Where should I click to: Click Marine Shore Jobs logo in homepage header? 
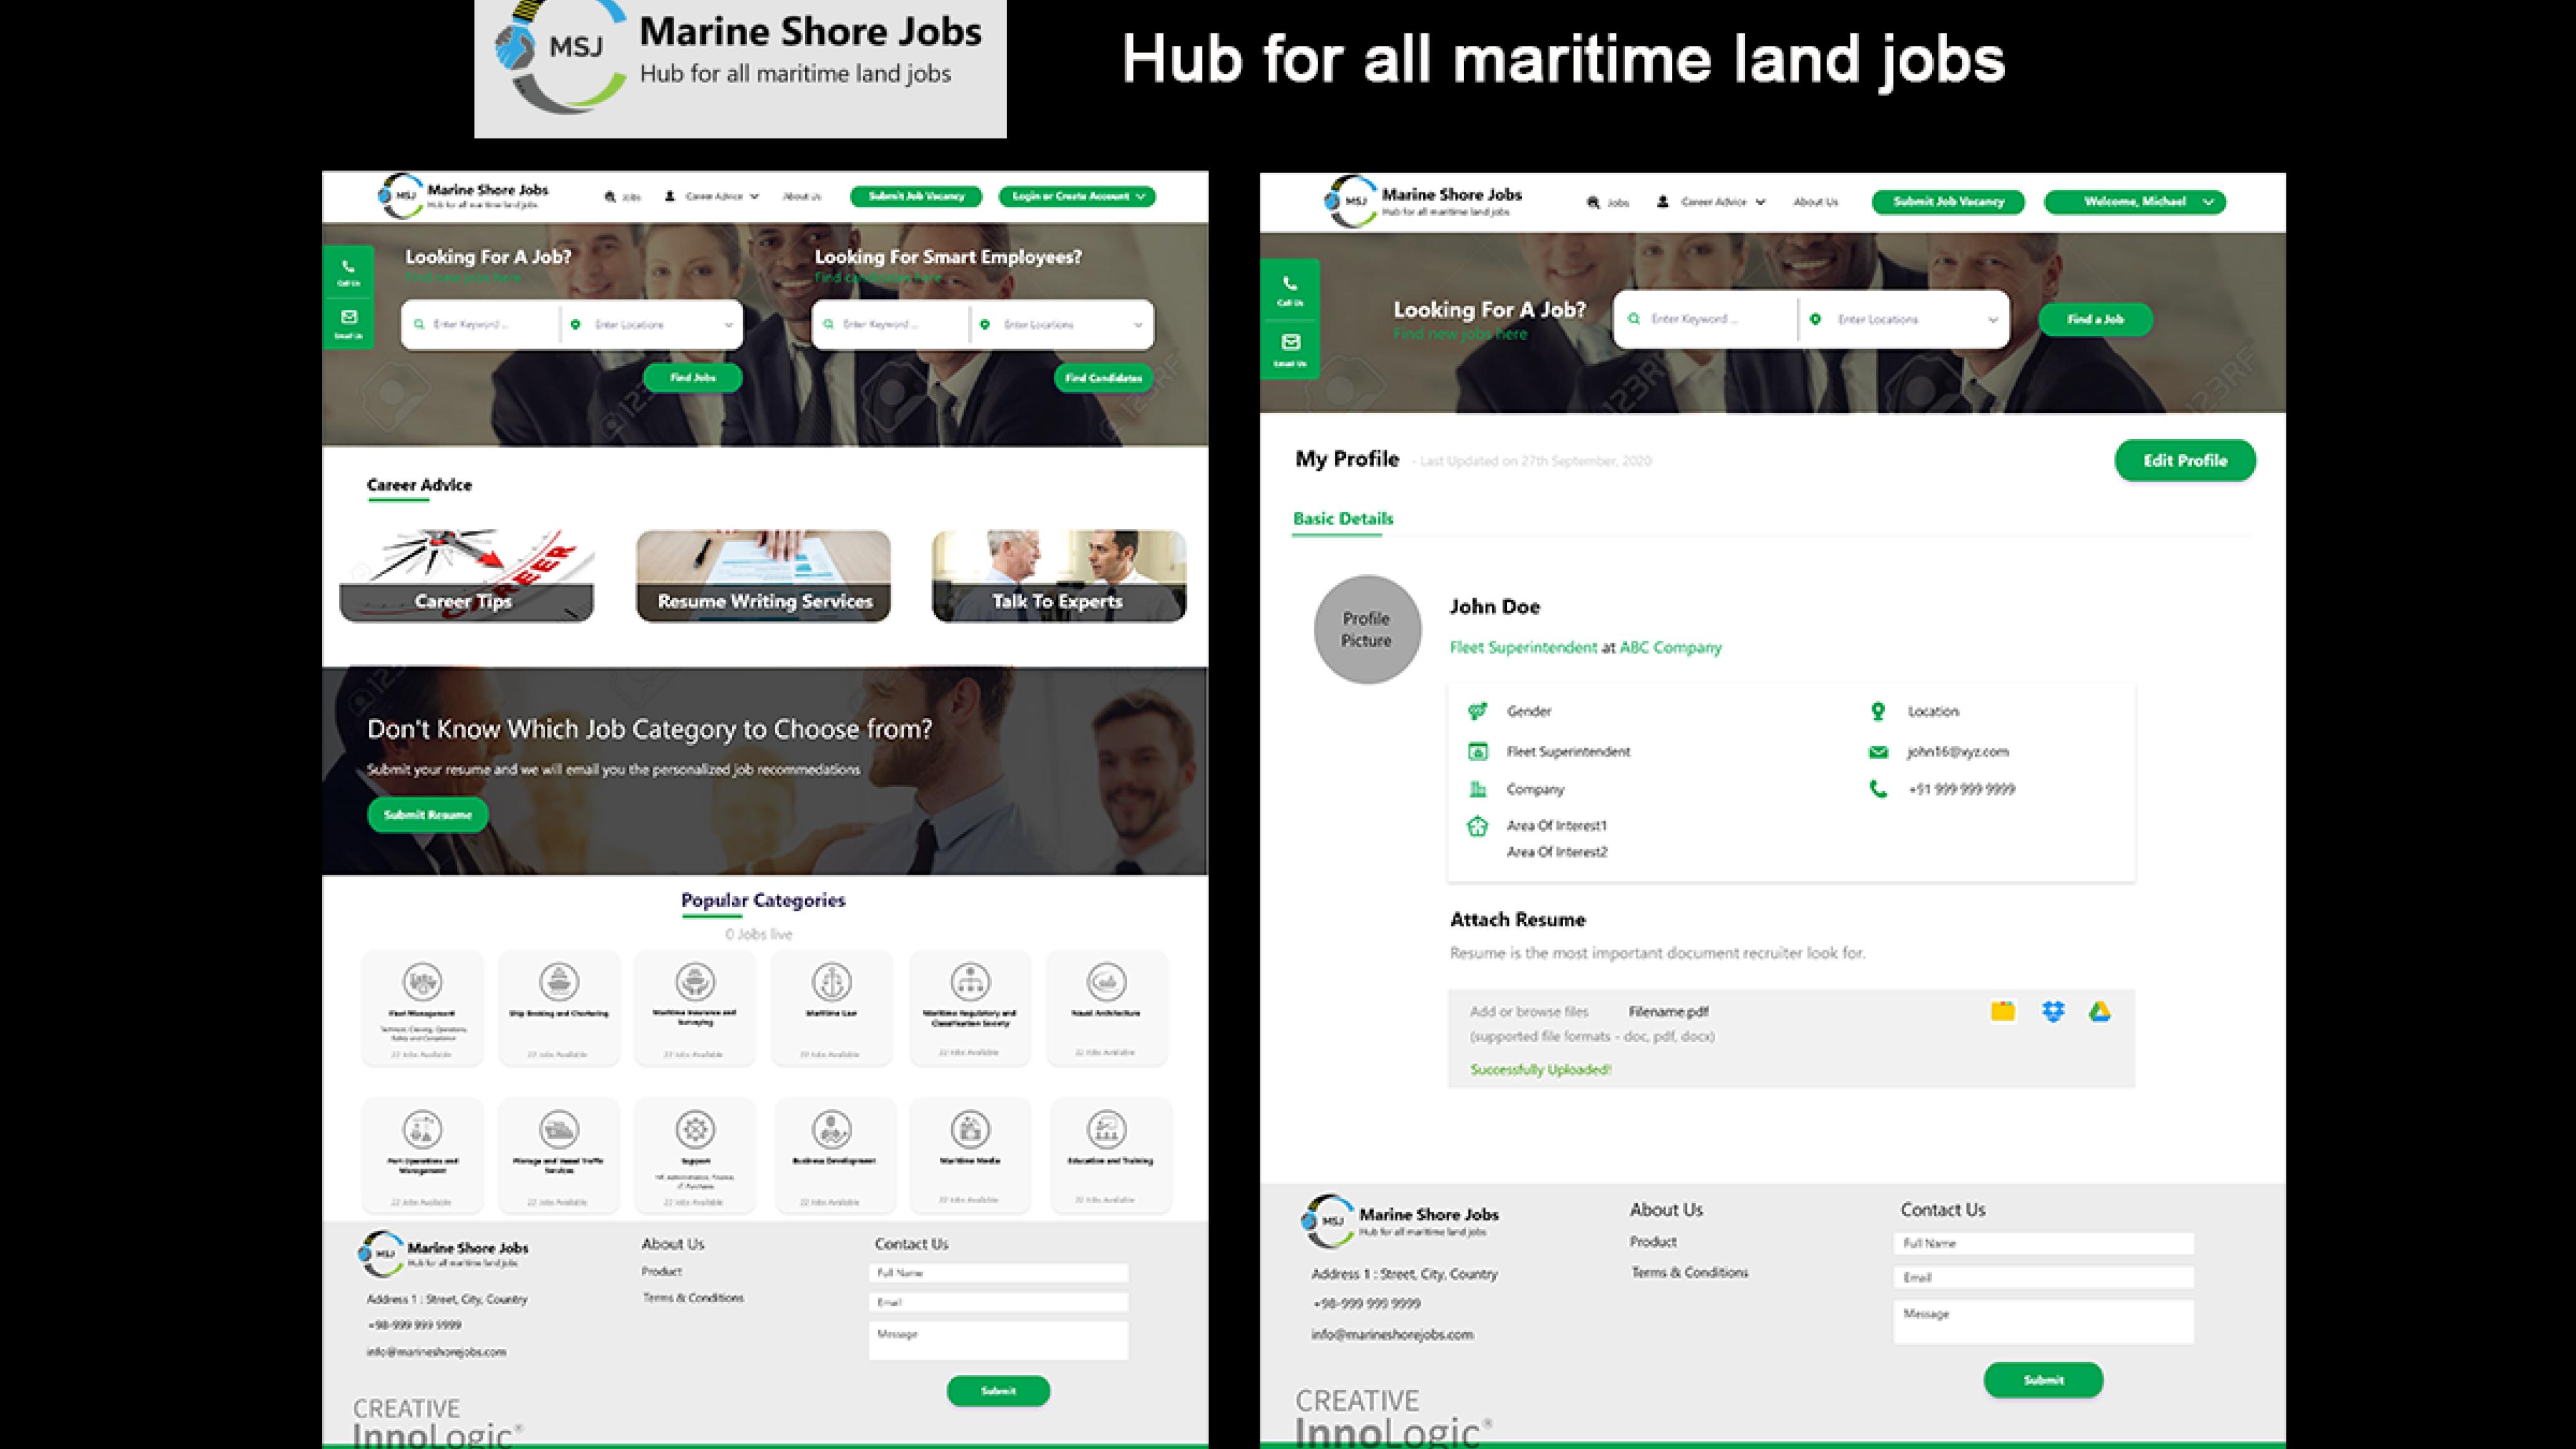[x=463, y=195]
